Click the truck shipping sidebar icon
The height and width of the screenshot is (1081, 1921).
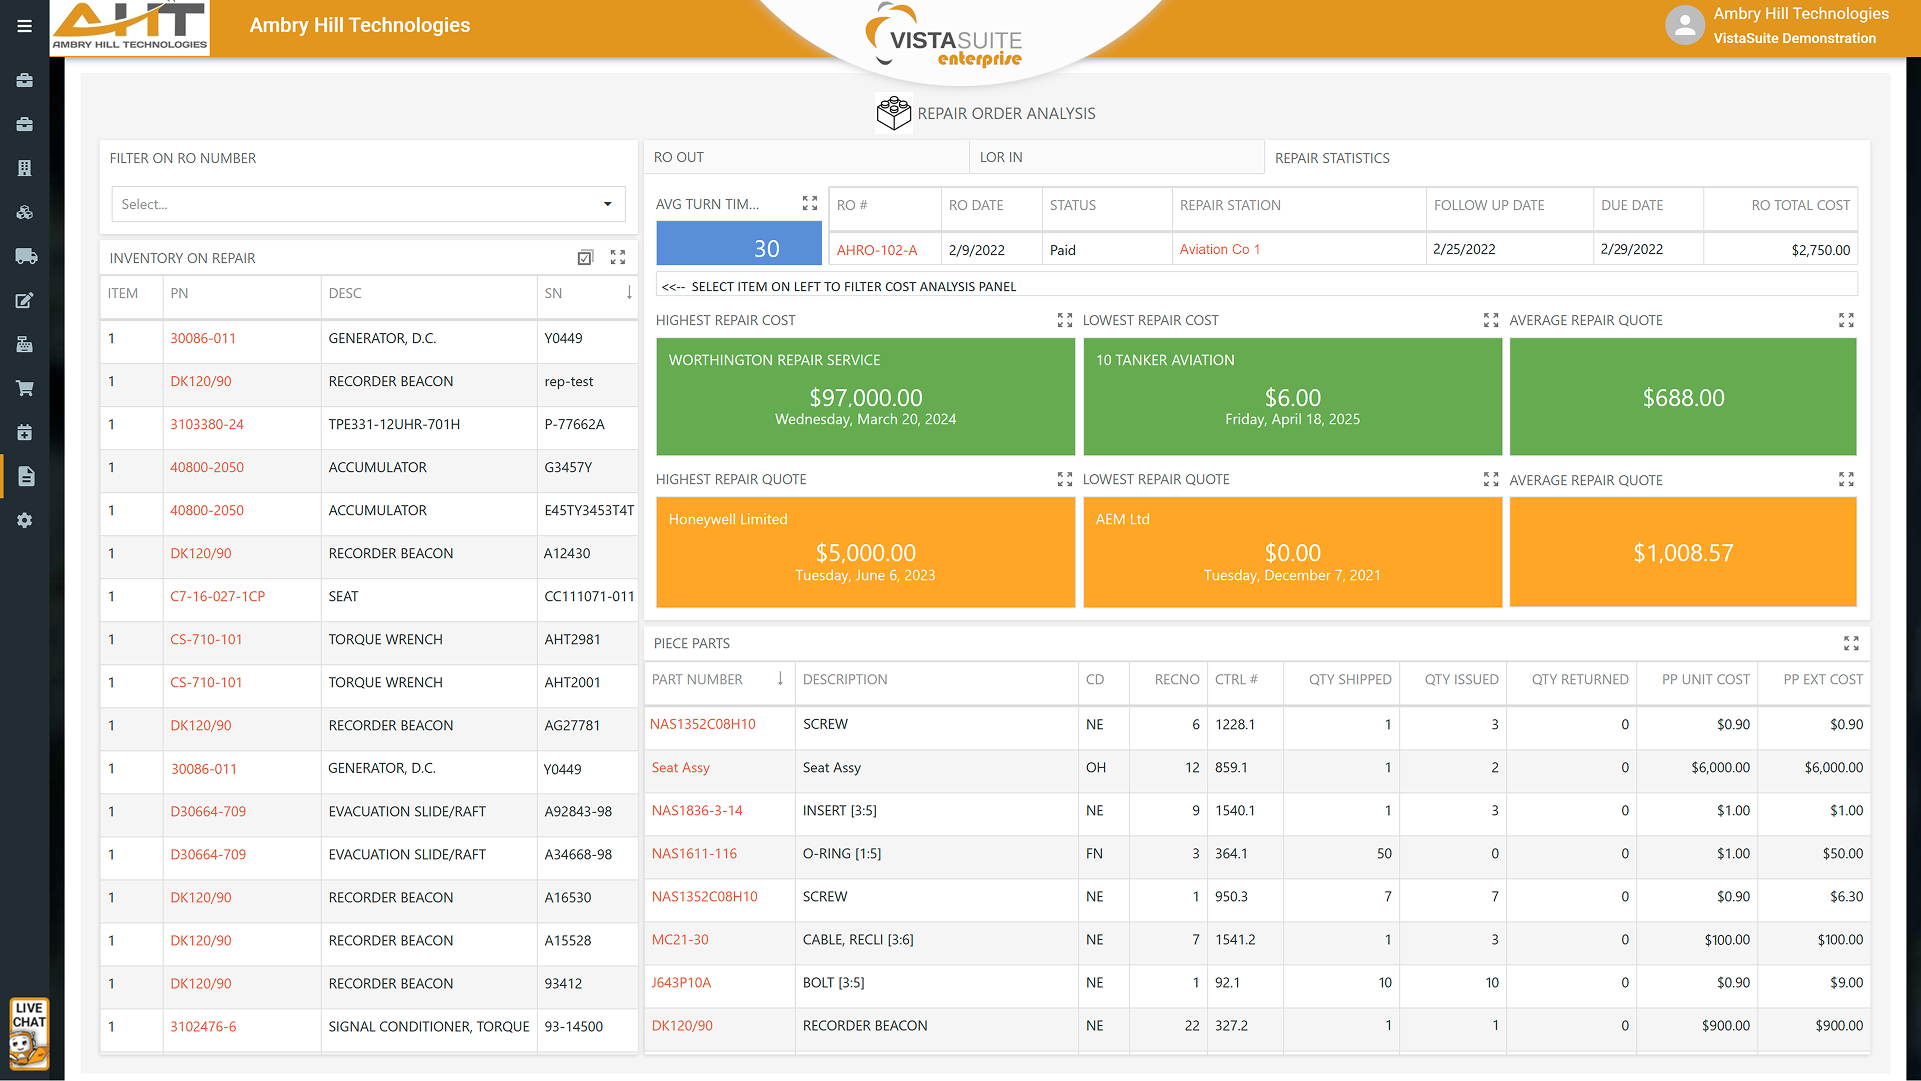click(x=26, y=256)
